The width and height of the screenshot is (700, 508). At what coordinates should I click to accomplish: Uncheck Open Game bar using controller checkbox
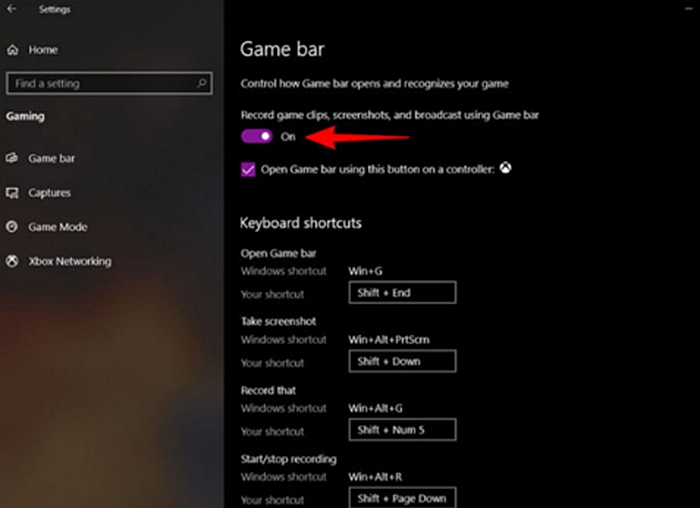pos(248,170)
